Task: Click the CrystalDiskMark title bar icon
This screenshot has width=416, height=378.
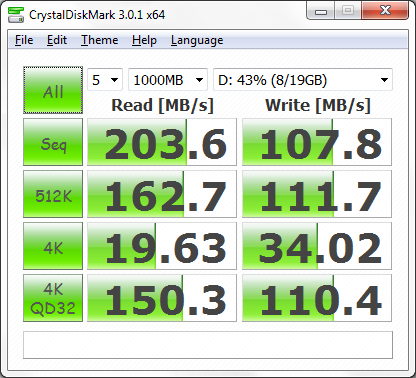Action: [16, 15]
